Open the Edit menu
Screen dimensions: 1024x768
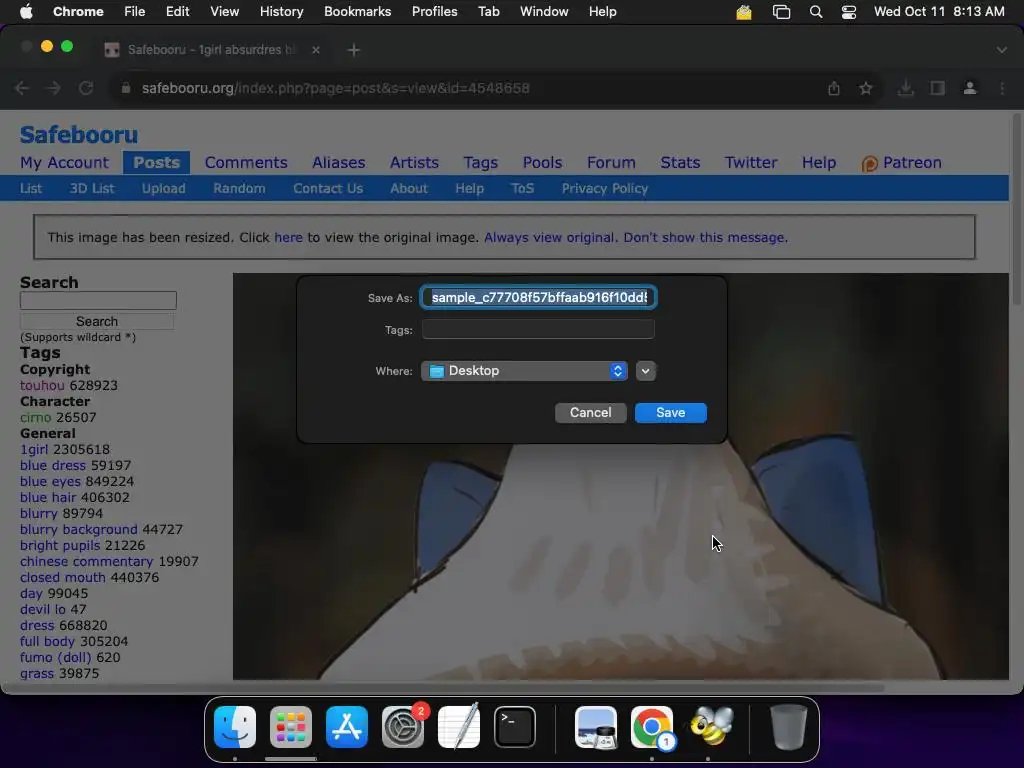pyautogui.click(x=177, y=12)
